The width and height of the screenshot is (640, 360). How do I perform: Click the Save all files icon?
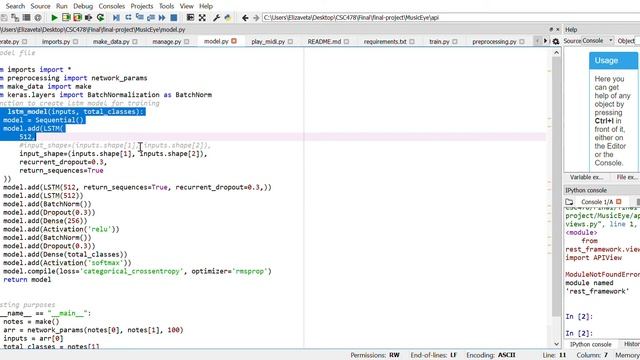15,18
